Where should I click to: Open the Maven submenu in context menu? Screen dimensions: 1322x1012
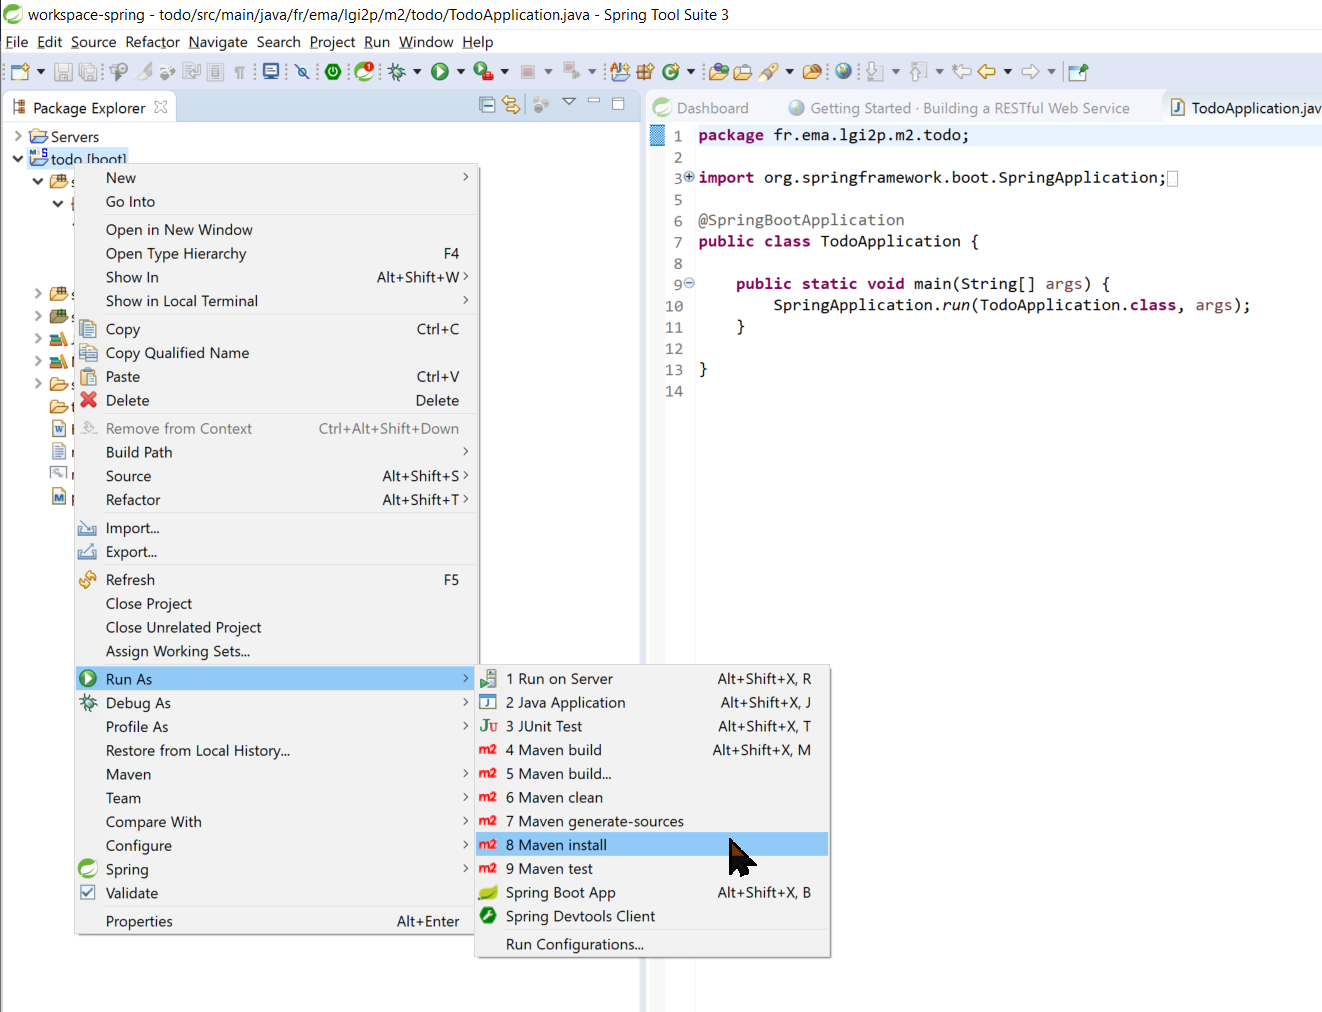277,774
